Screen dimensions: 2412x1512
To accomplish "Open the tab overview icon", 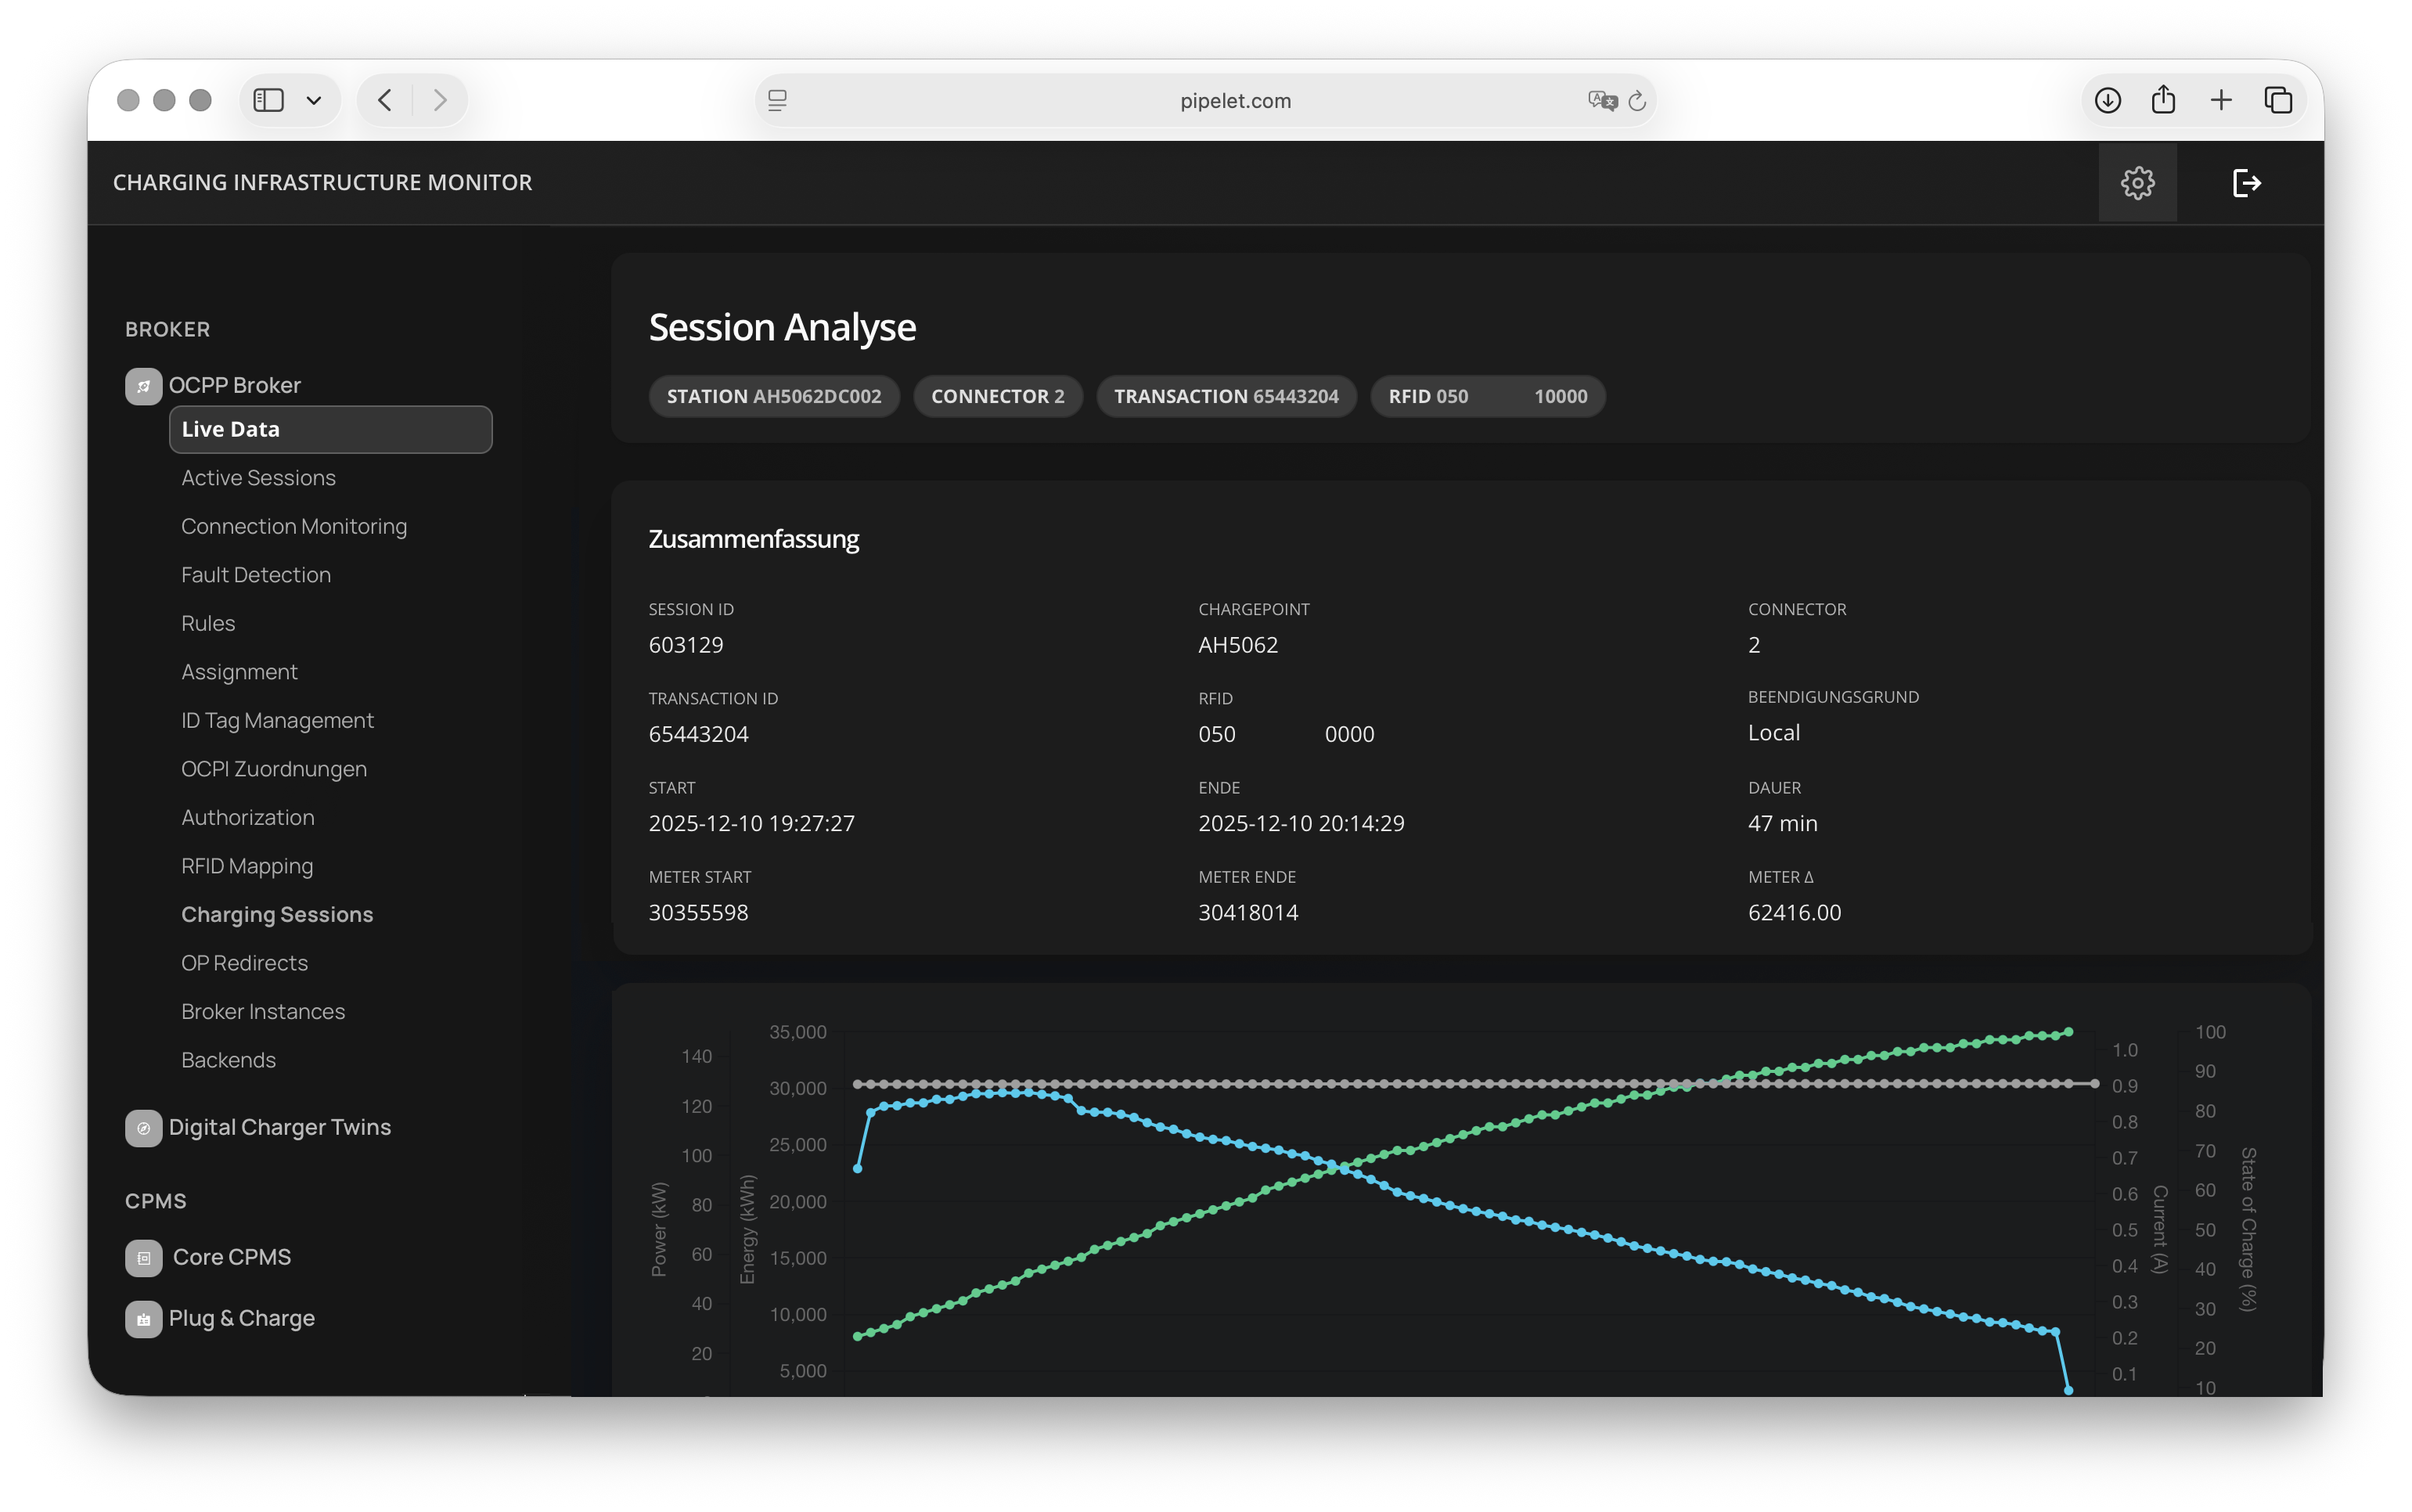I will click(x=2278, y=100).
